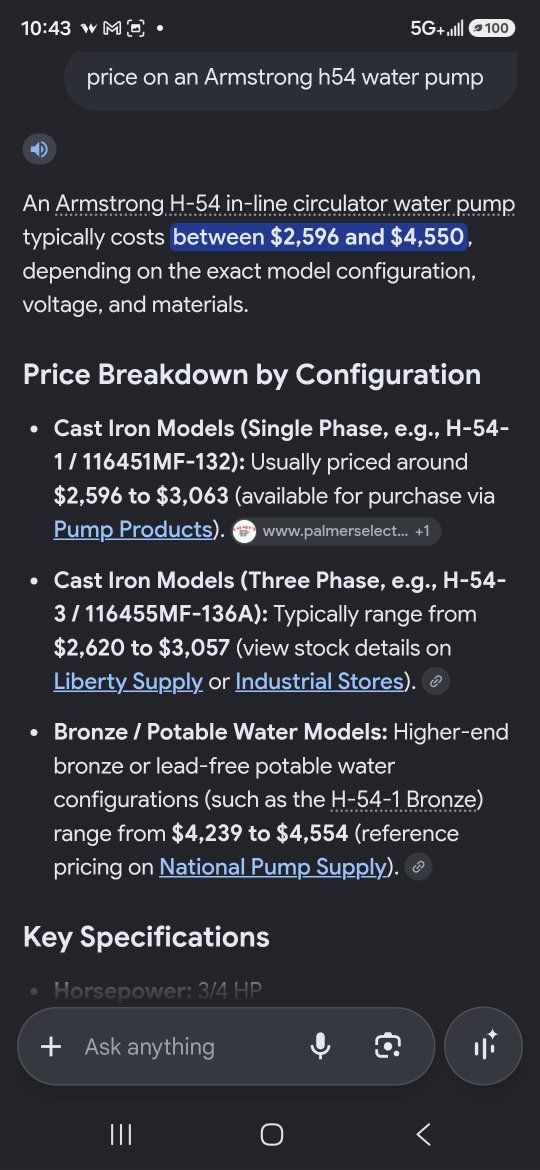
Task: Tap the highlighted price range text
Action: pyautogui.click(x=319, y=237)
